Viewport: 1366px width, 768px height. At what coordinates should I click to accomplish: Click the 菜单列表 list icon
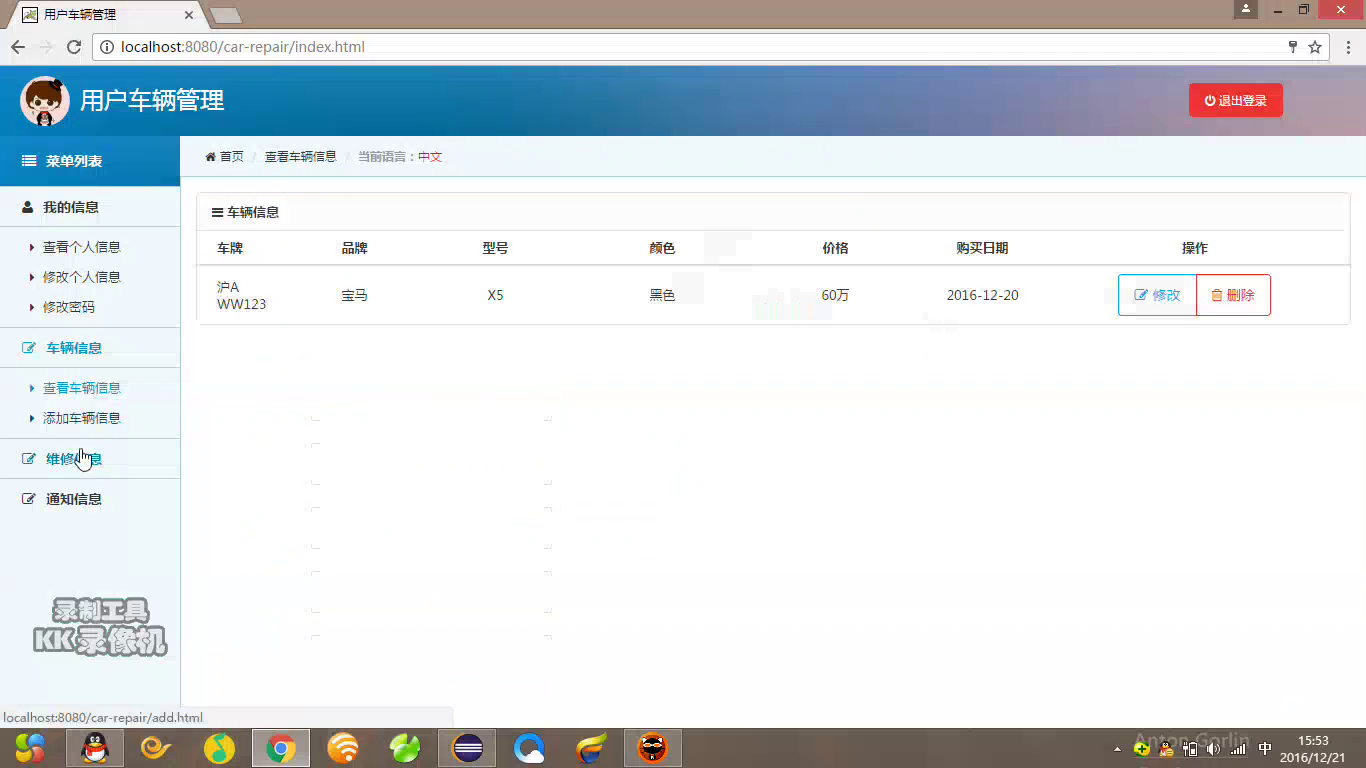(29, 161)
